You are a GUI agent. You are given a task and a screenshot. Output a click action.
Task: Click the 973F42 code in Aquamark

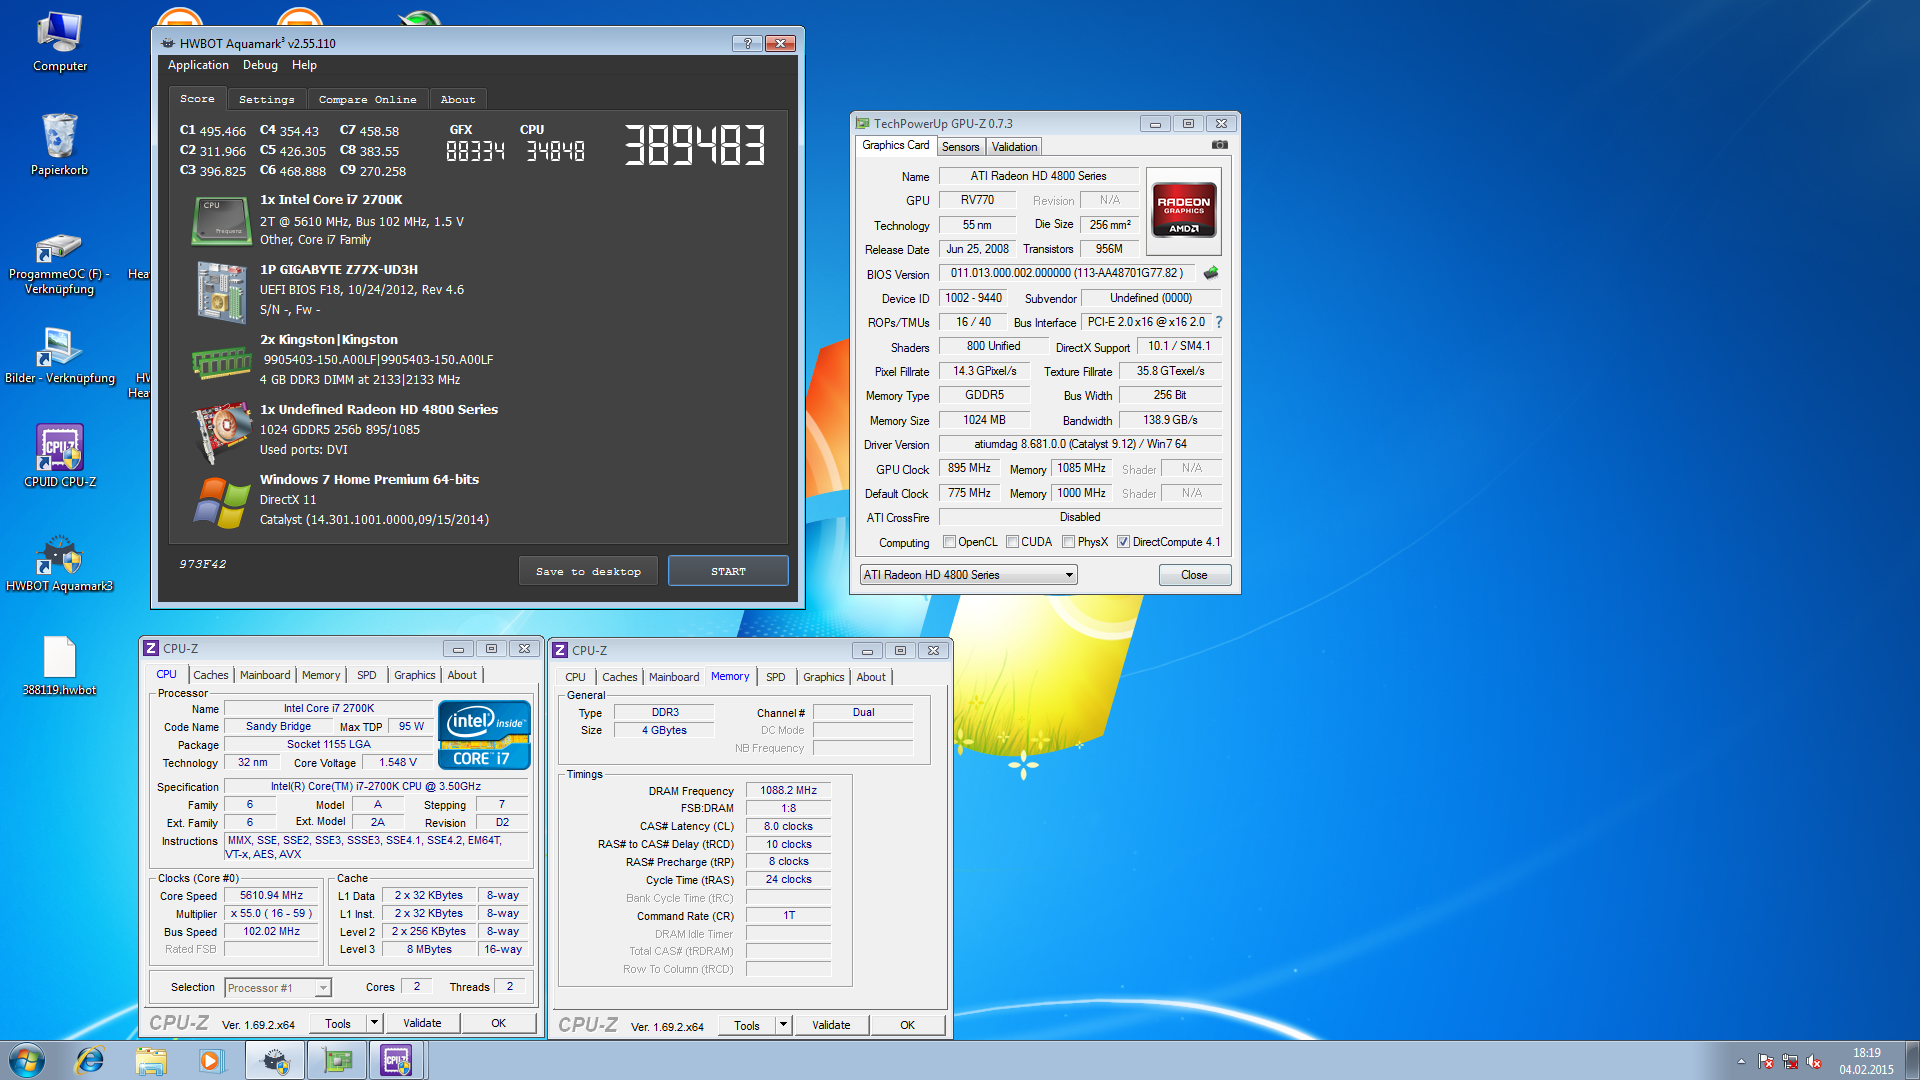point(203,564)
